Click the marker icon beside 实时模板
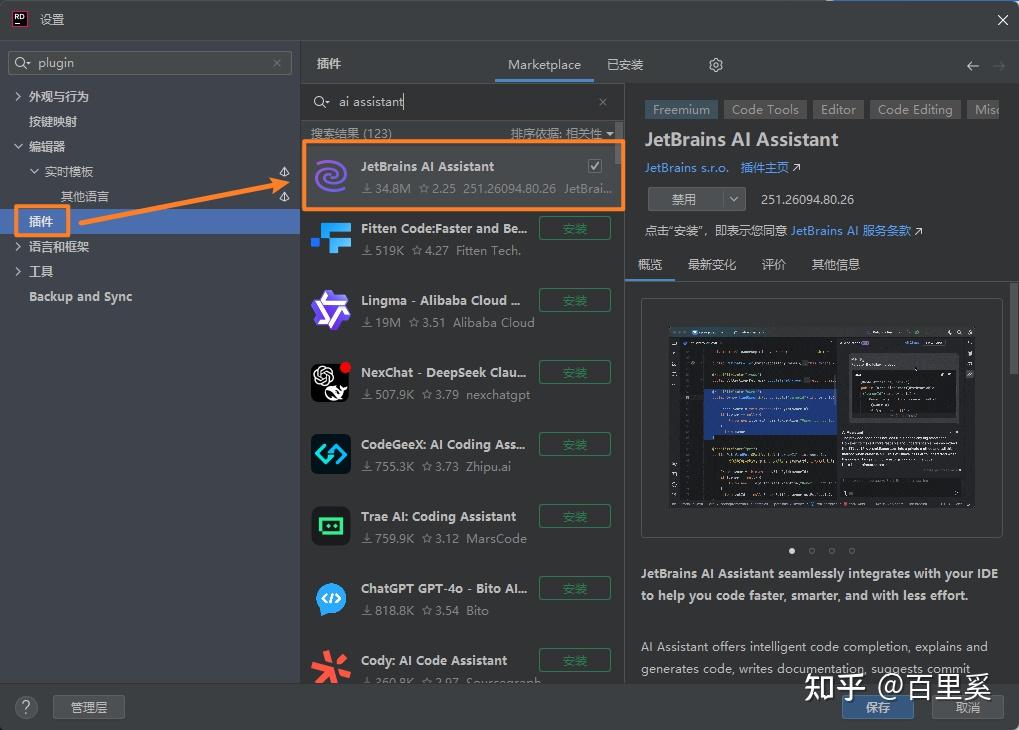 (284, 172)
